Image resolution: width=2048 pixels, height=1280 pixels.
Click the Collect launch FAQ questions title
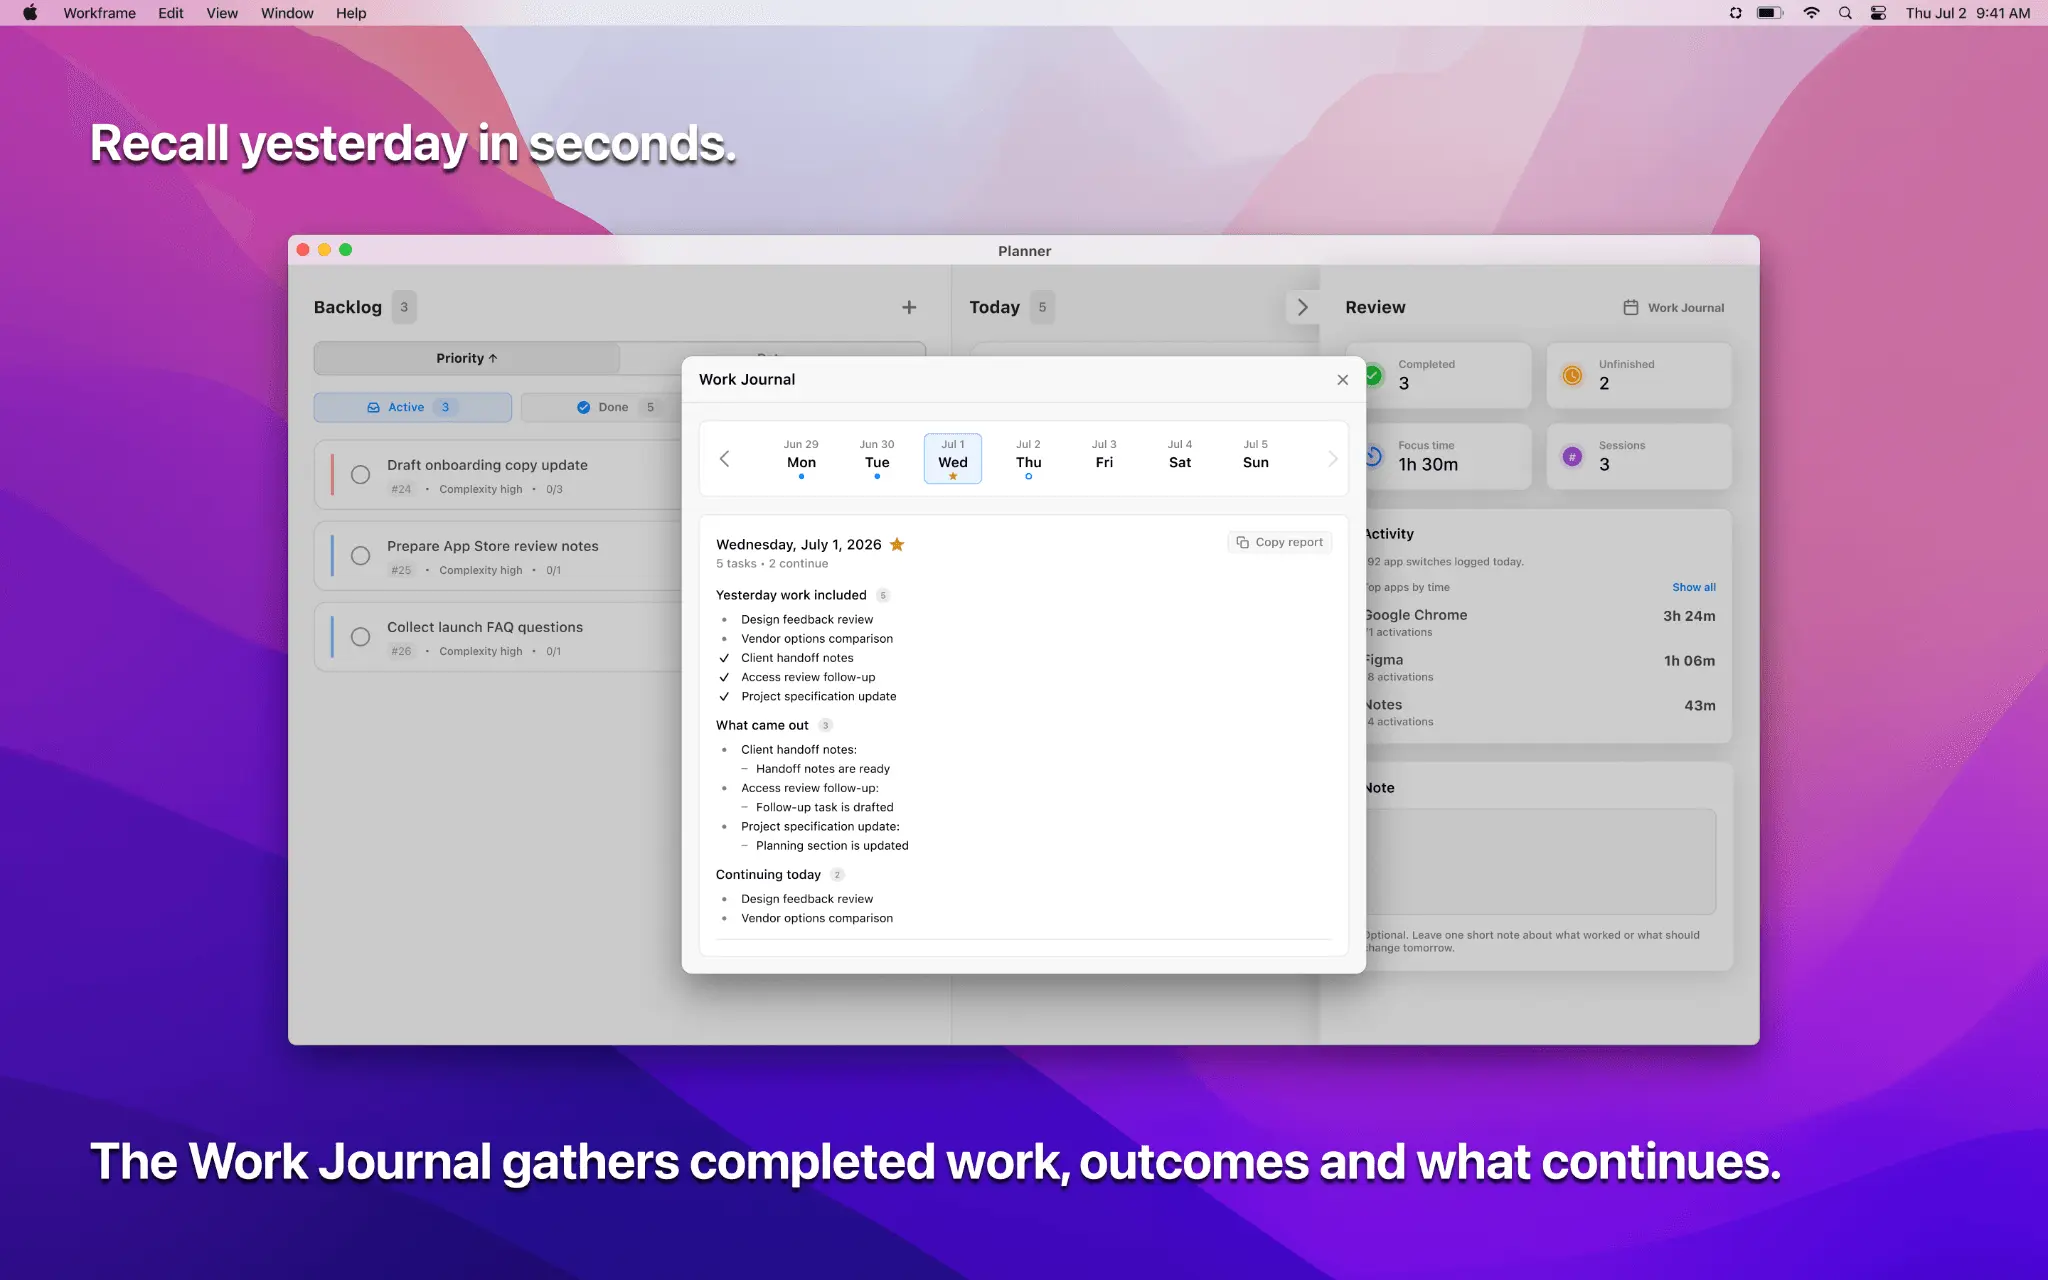click(484, 627)
